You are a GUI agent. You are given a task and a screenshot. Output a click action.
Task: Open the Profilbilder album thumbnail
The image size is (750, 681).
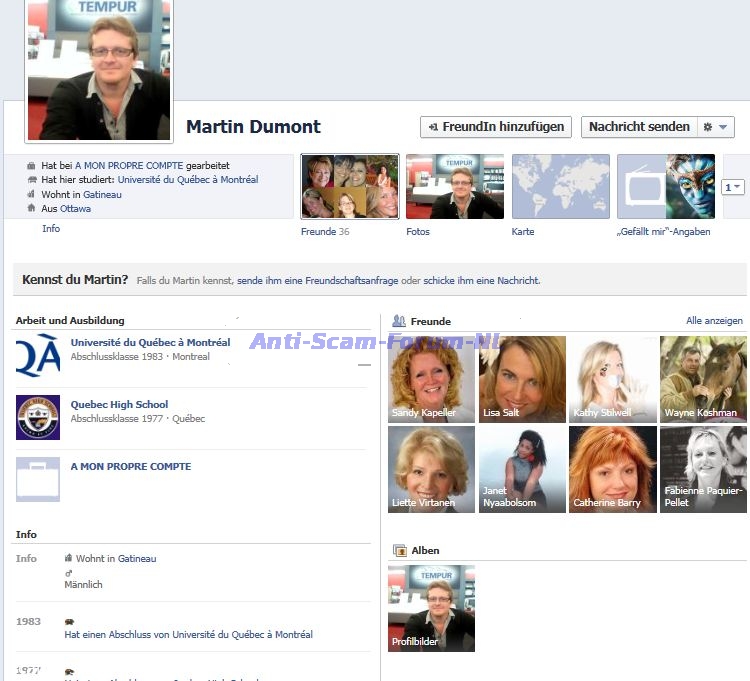click(431, 608)
